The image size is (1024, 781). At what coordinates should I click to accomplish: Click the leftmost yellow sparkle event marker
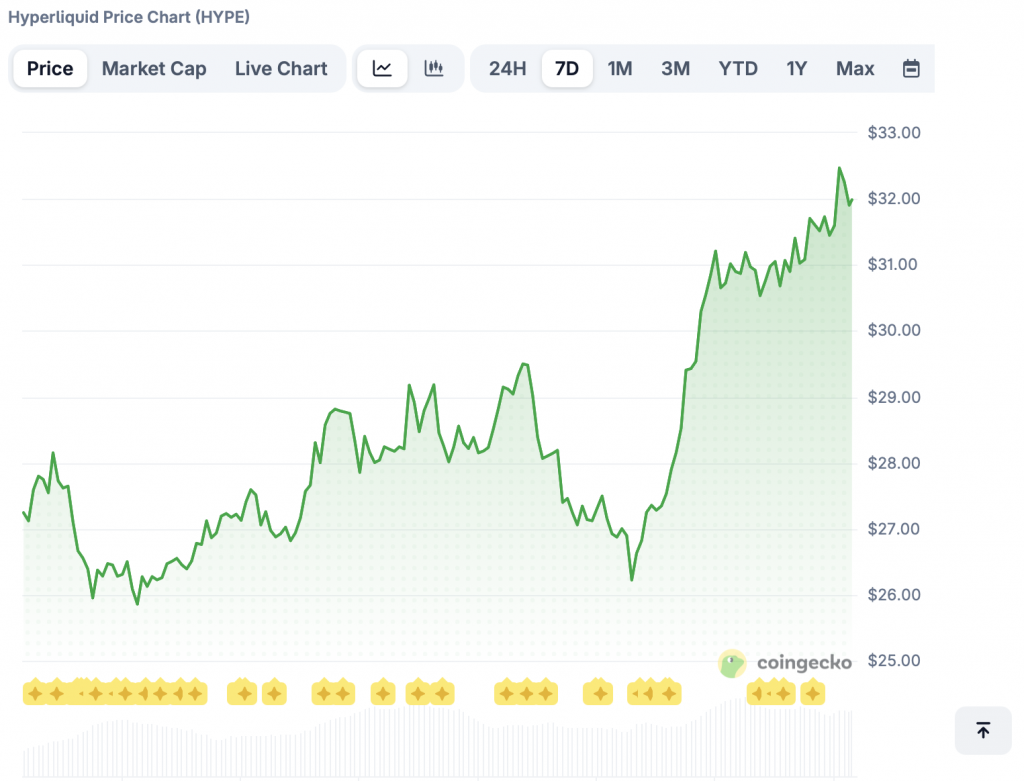tap(35, 692)
